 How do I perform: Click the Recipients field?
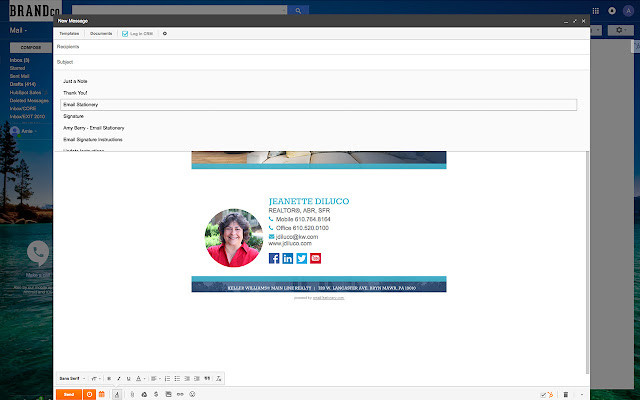click(321, 47)
